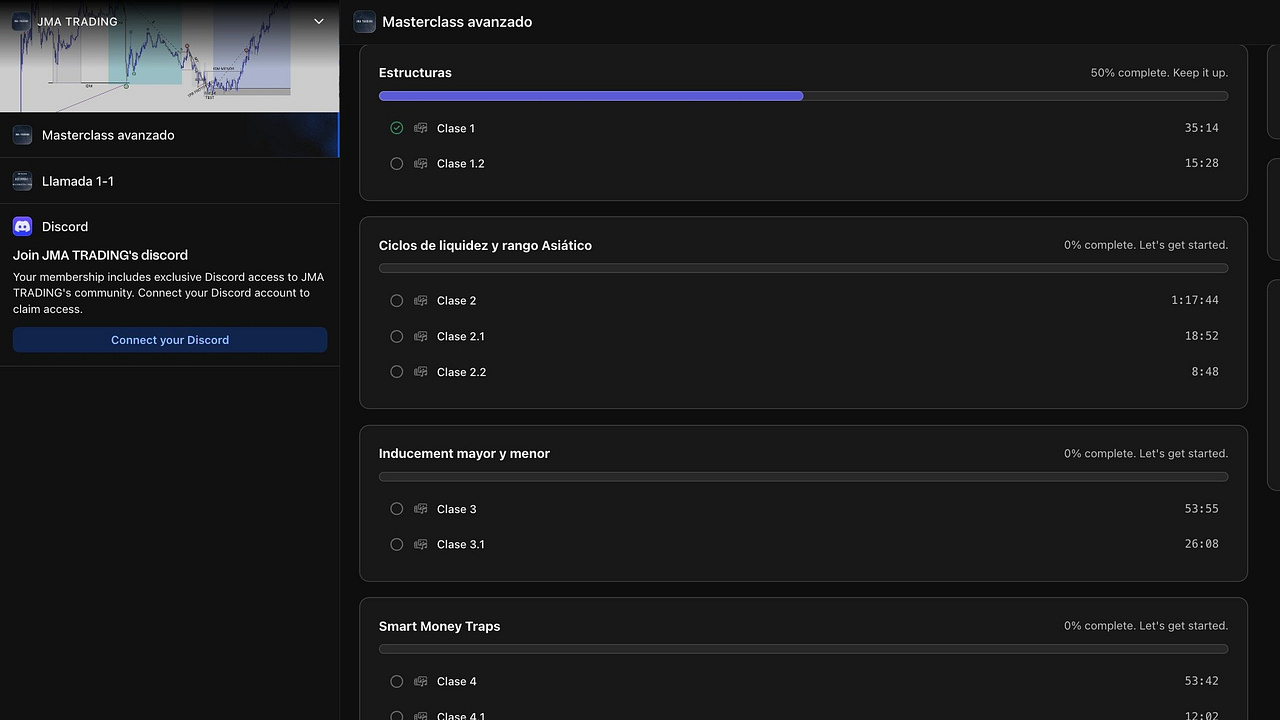Click the JMA TRADING logo icon

21,21
